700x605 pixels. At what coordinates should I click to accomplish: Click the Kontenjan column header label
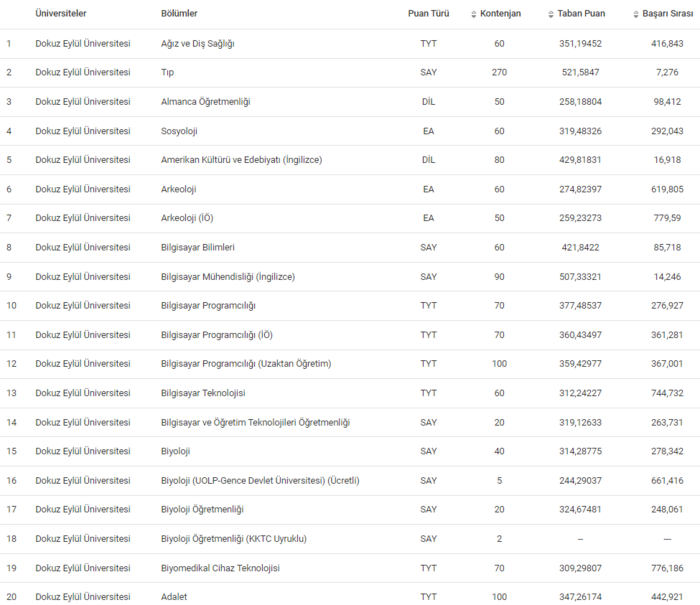500,13
